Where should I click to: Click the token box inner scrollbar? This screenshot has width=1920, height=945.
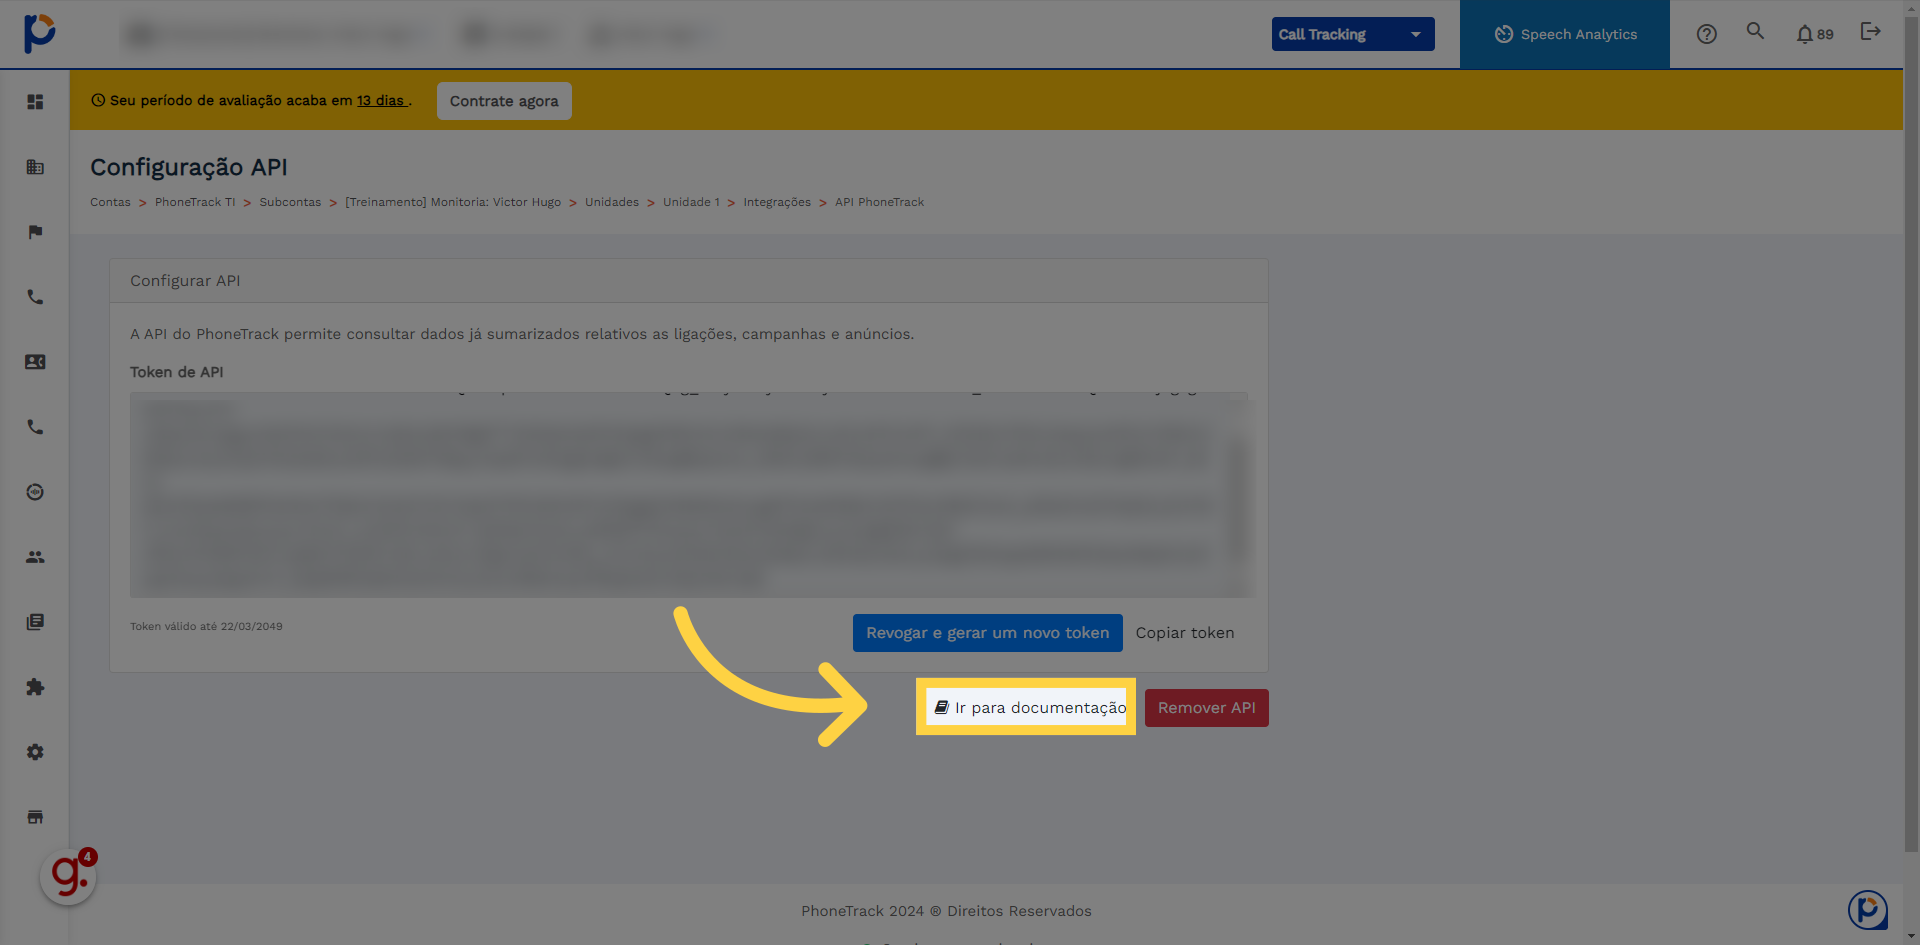[x=1240, y=500]
